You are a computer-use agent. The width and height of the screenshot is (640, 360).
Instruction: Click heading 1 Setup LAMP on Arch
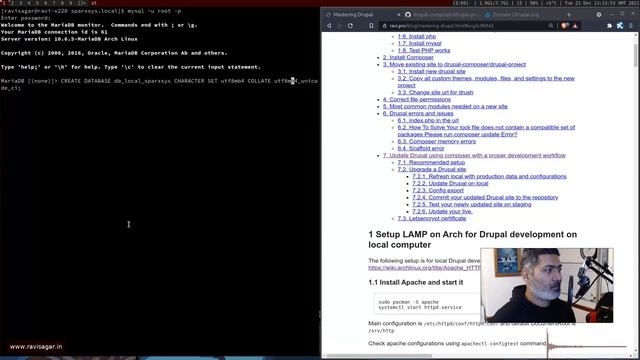pos(473,240)
